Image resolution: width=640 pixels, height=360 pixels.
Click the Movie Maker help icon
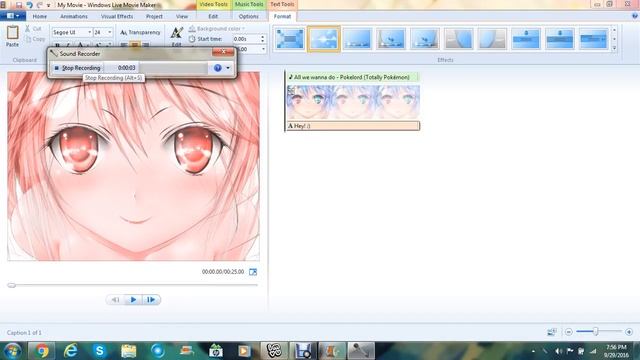(x=635, y=16)
